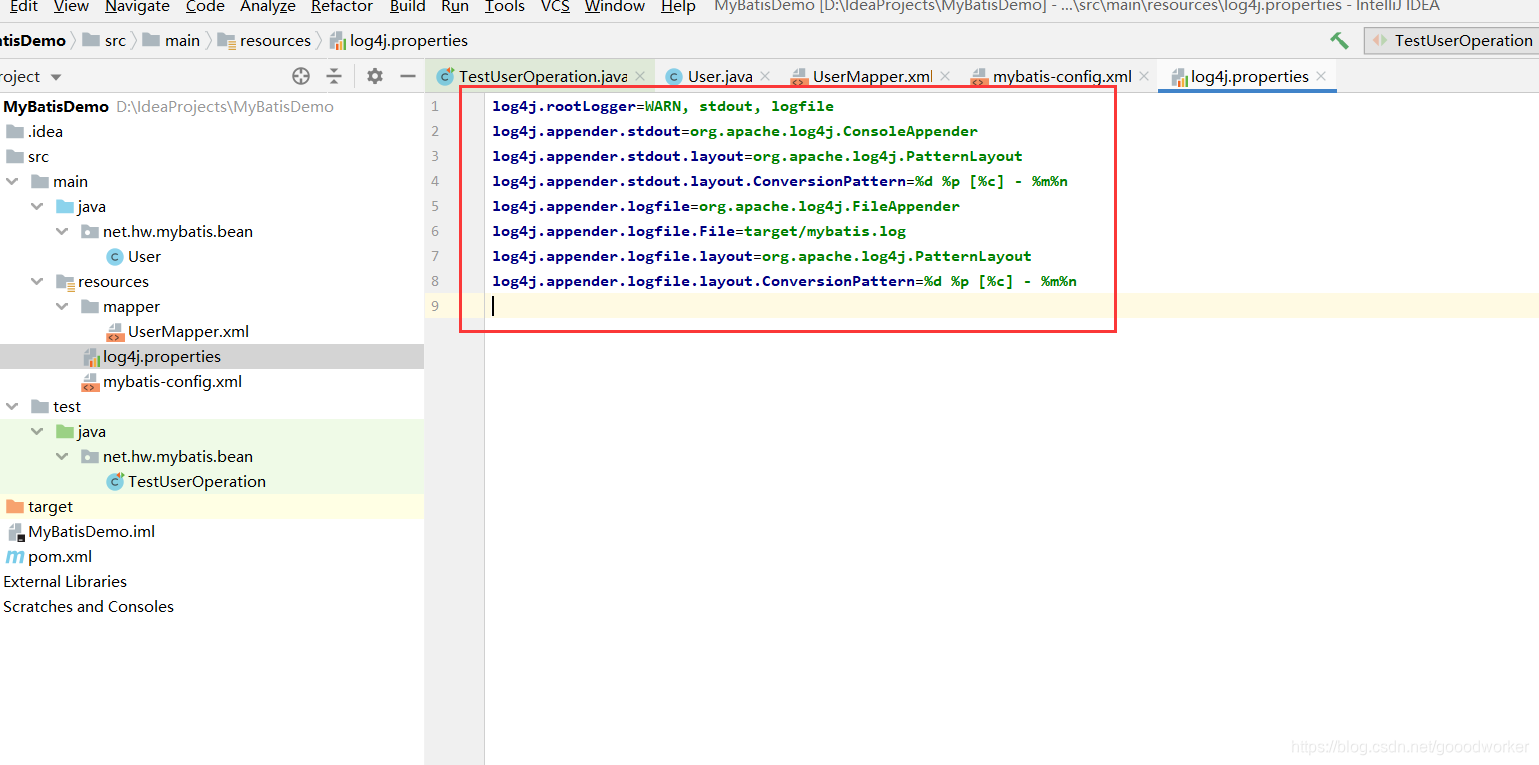Image resolution: width=1539 pixels, height=765 pixels.
Task: Close the User.java editor tab
Action: [765, 76]
